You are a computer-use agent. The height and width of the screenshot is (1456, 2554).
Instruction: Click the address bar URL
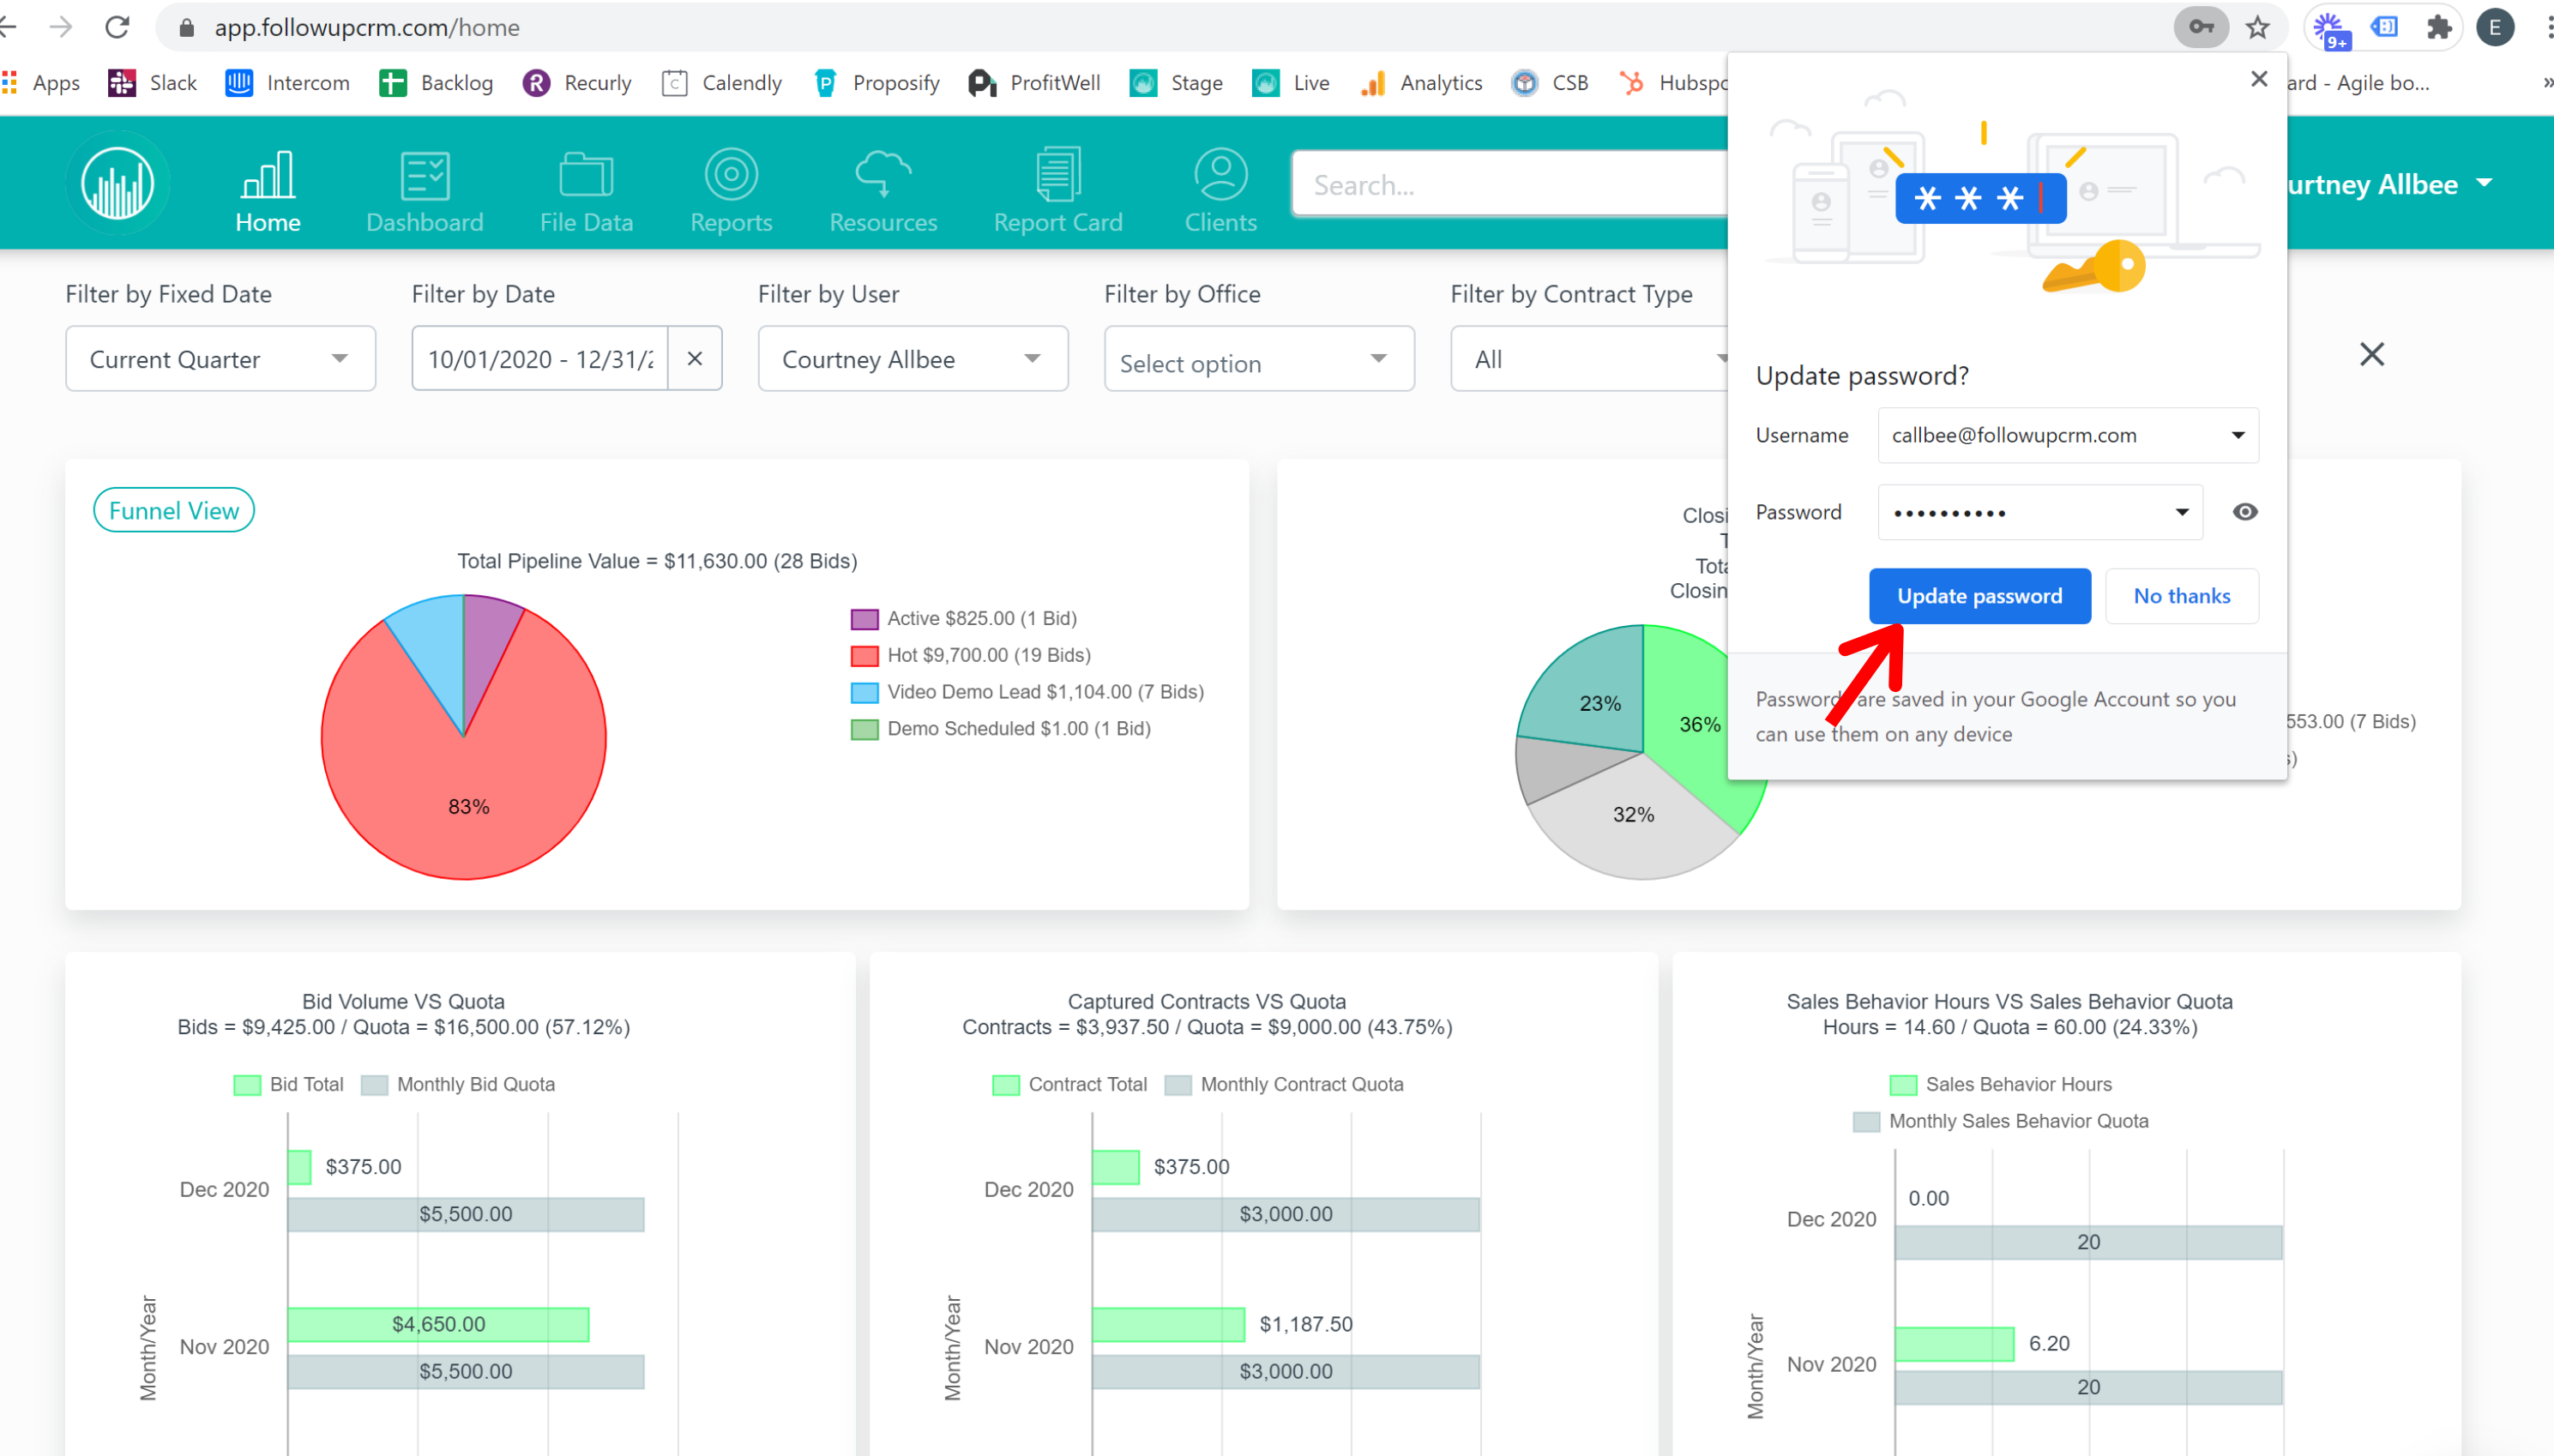(367, 27)
